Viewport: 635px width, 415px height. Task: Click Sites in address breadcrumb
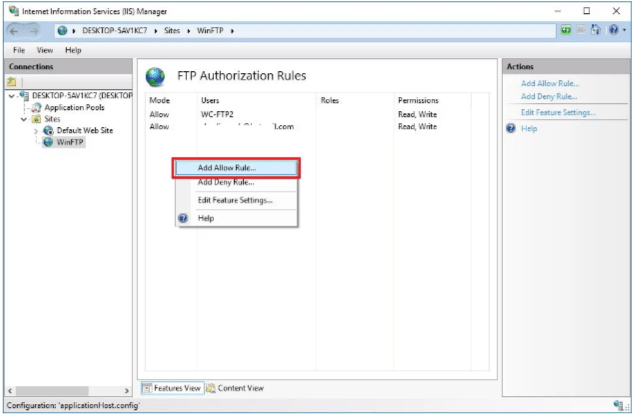coord(172,31)
